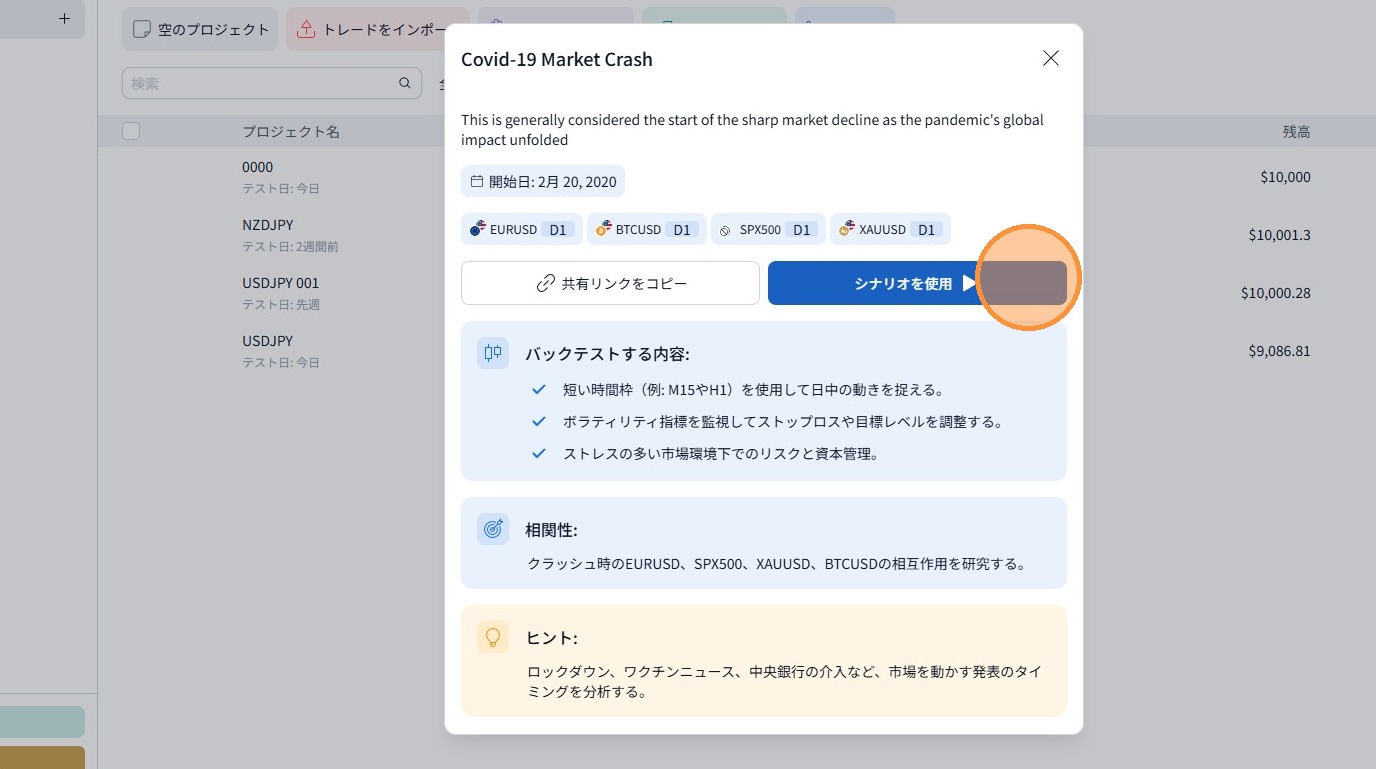1376x769 pixels.
Task: Close the Covid-19 Market Crash dialog
Action: [1050, 59]
